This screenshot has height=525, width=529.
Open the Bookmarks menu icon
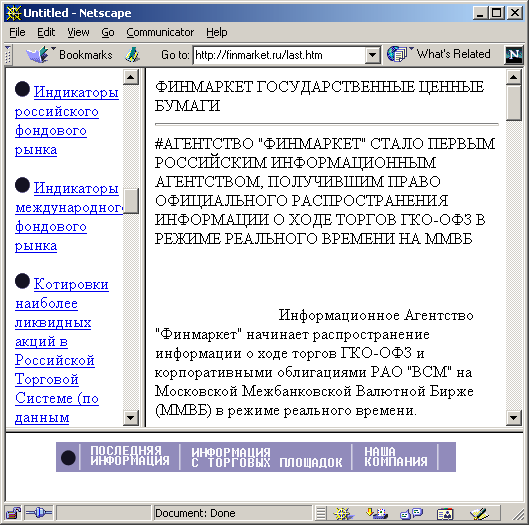tap(37, 54)
